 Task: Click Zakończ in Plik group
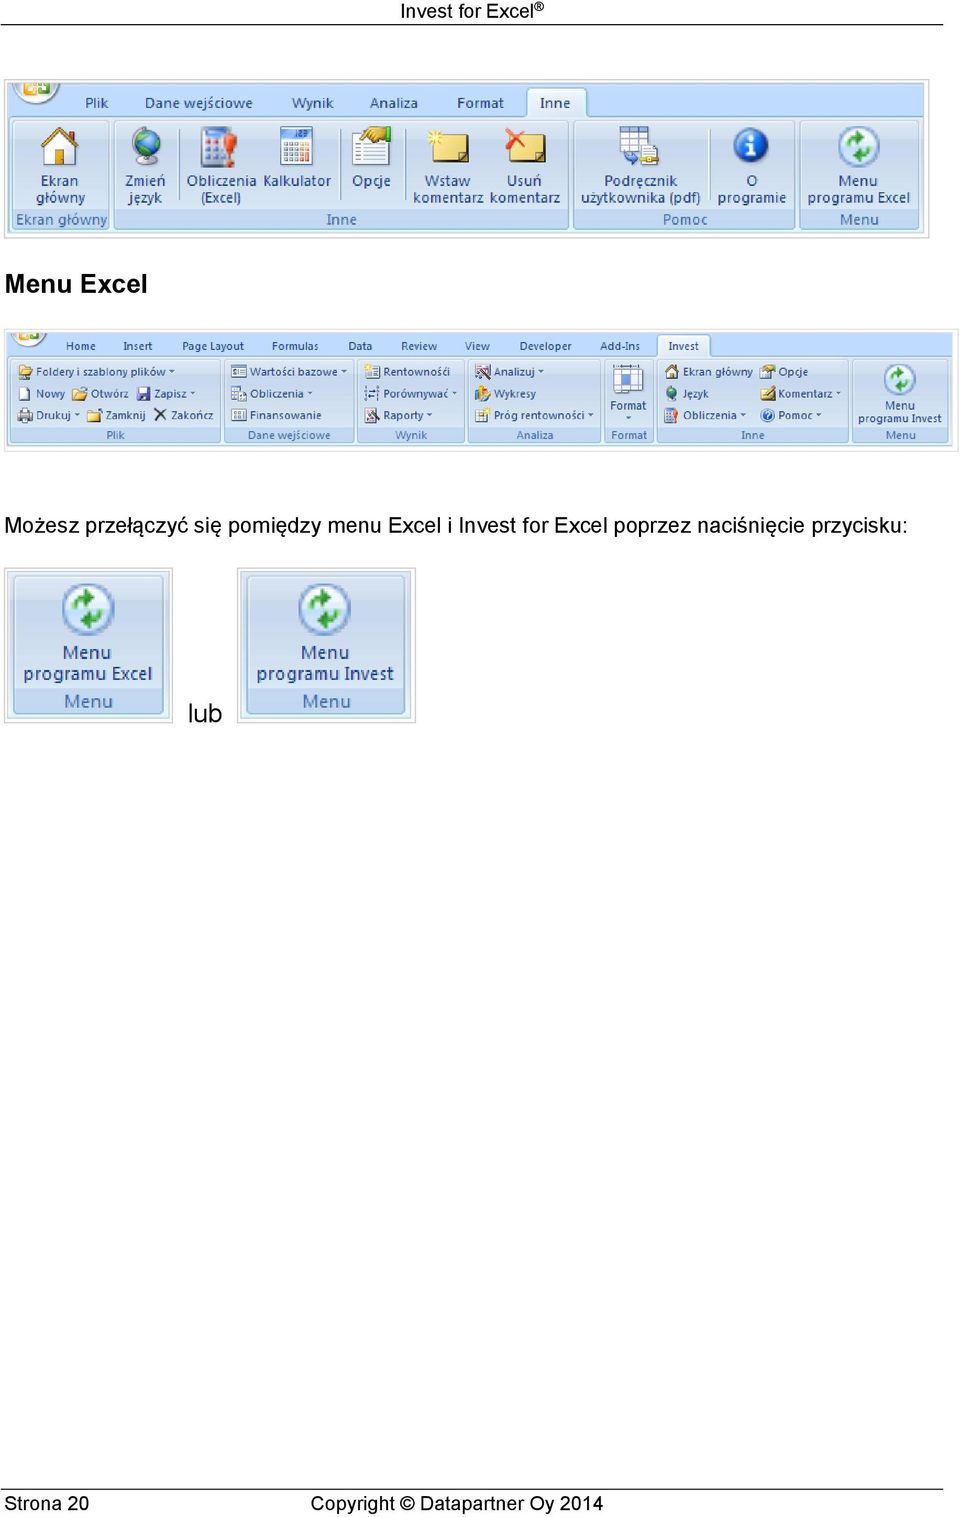point(183,415)
